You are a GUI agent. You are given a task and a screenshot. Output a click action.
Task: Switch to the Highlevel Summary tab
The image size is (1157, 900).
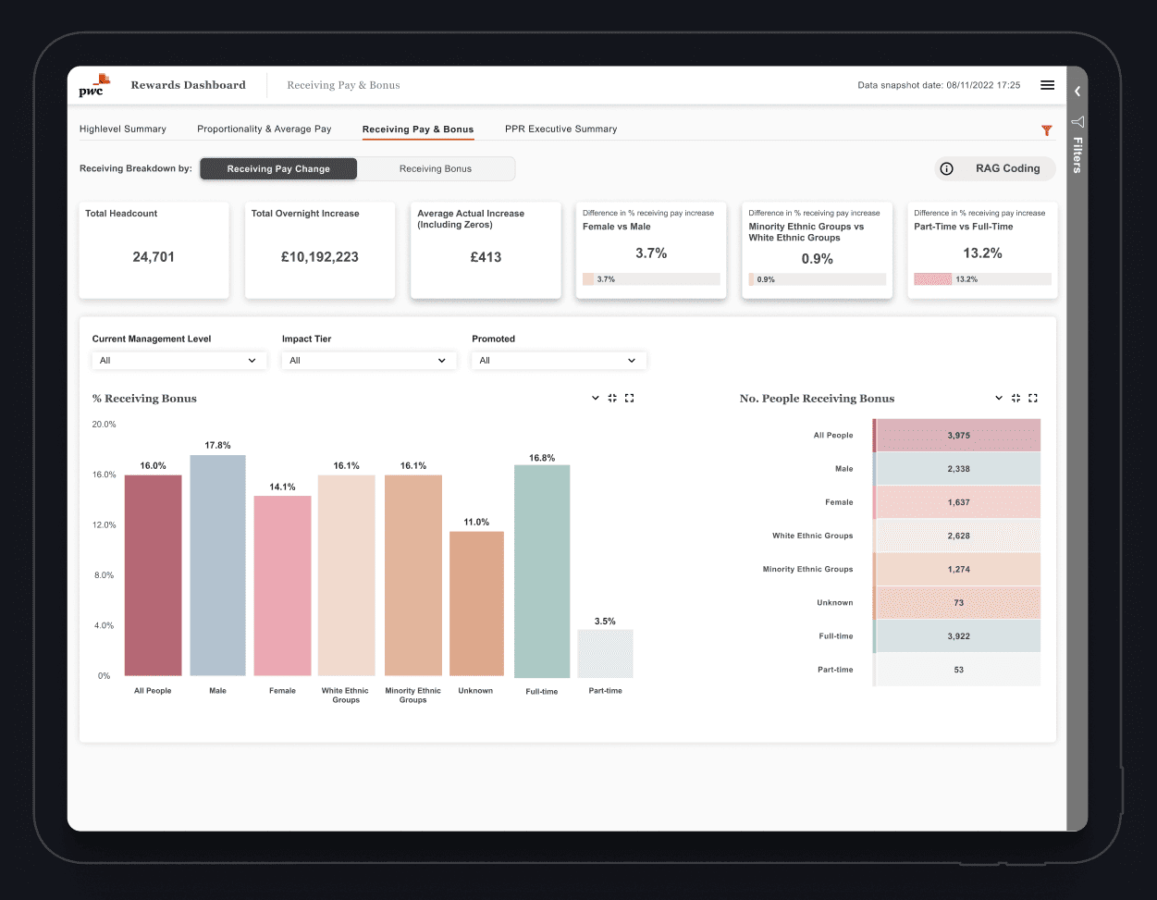pyautogui.click(x=123, y=129)
